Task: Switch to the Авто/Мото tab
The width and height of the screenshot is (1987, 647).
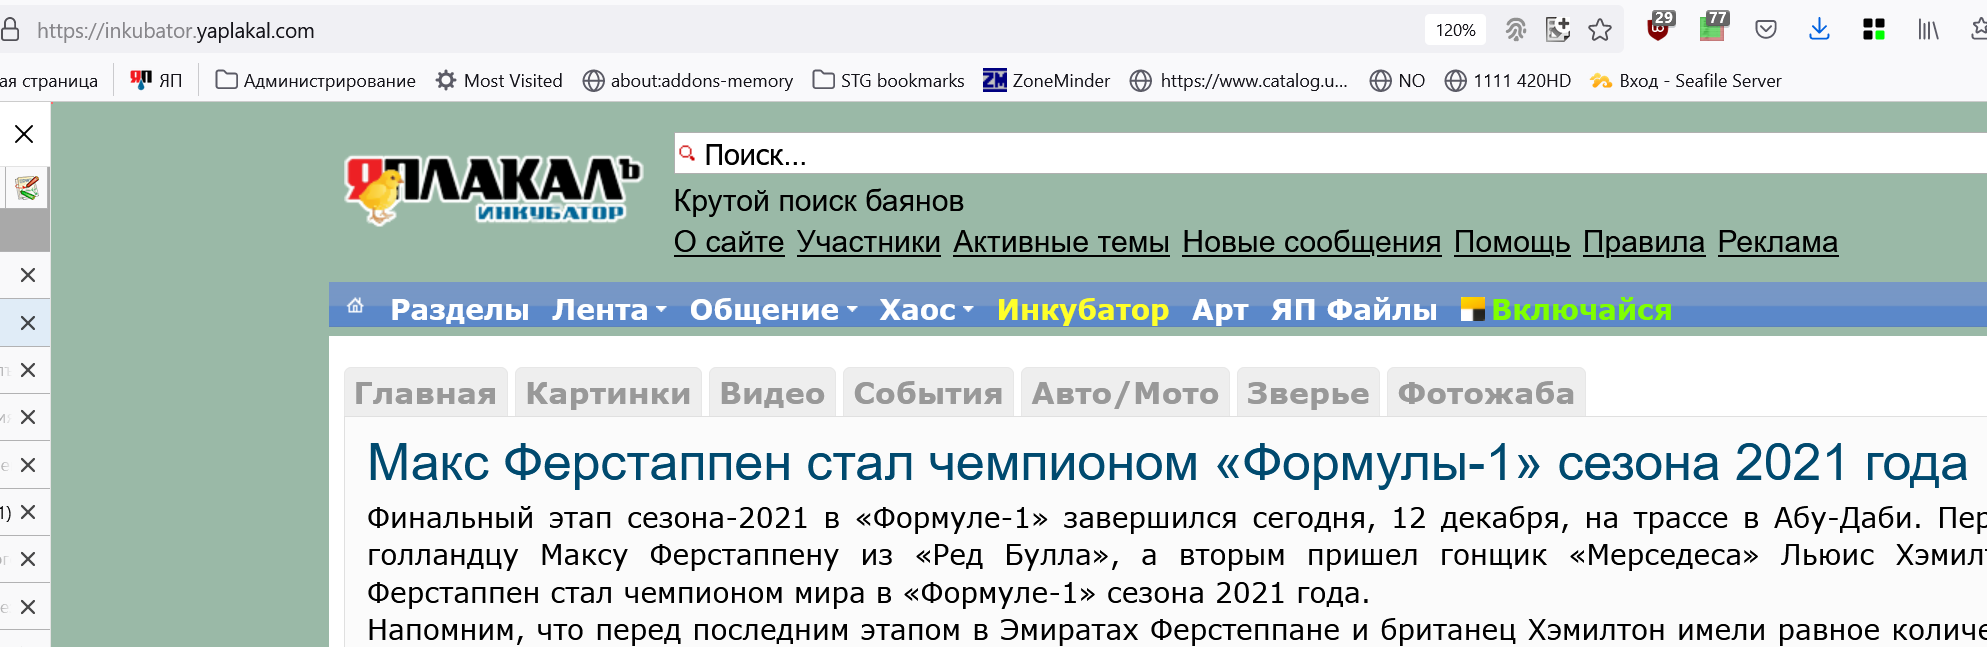Action: 1125,393
